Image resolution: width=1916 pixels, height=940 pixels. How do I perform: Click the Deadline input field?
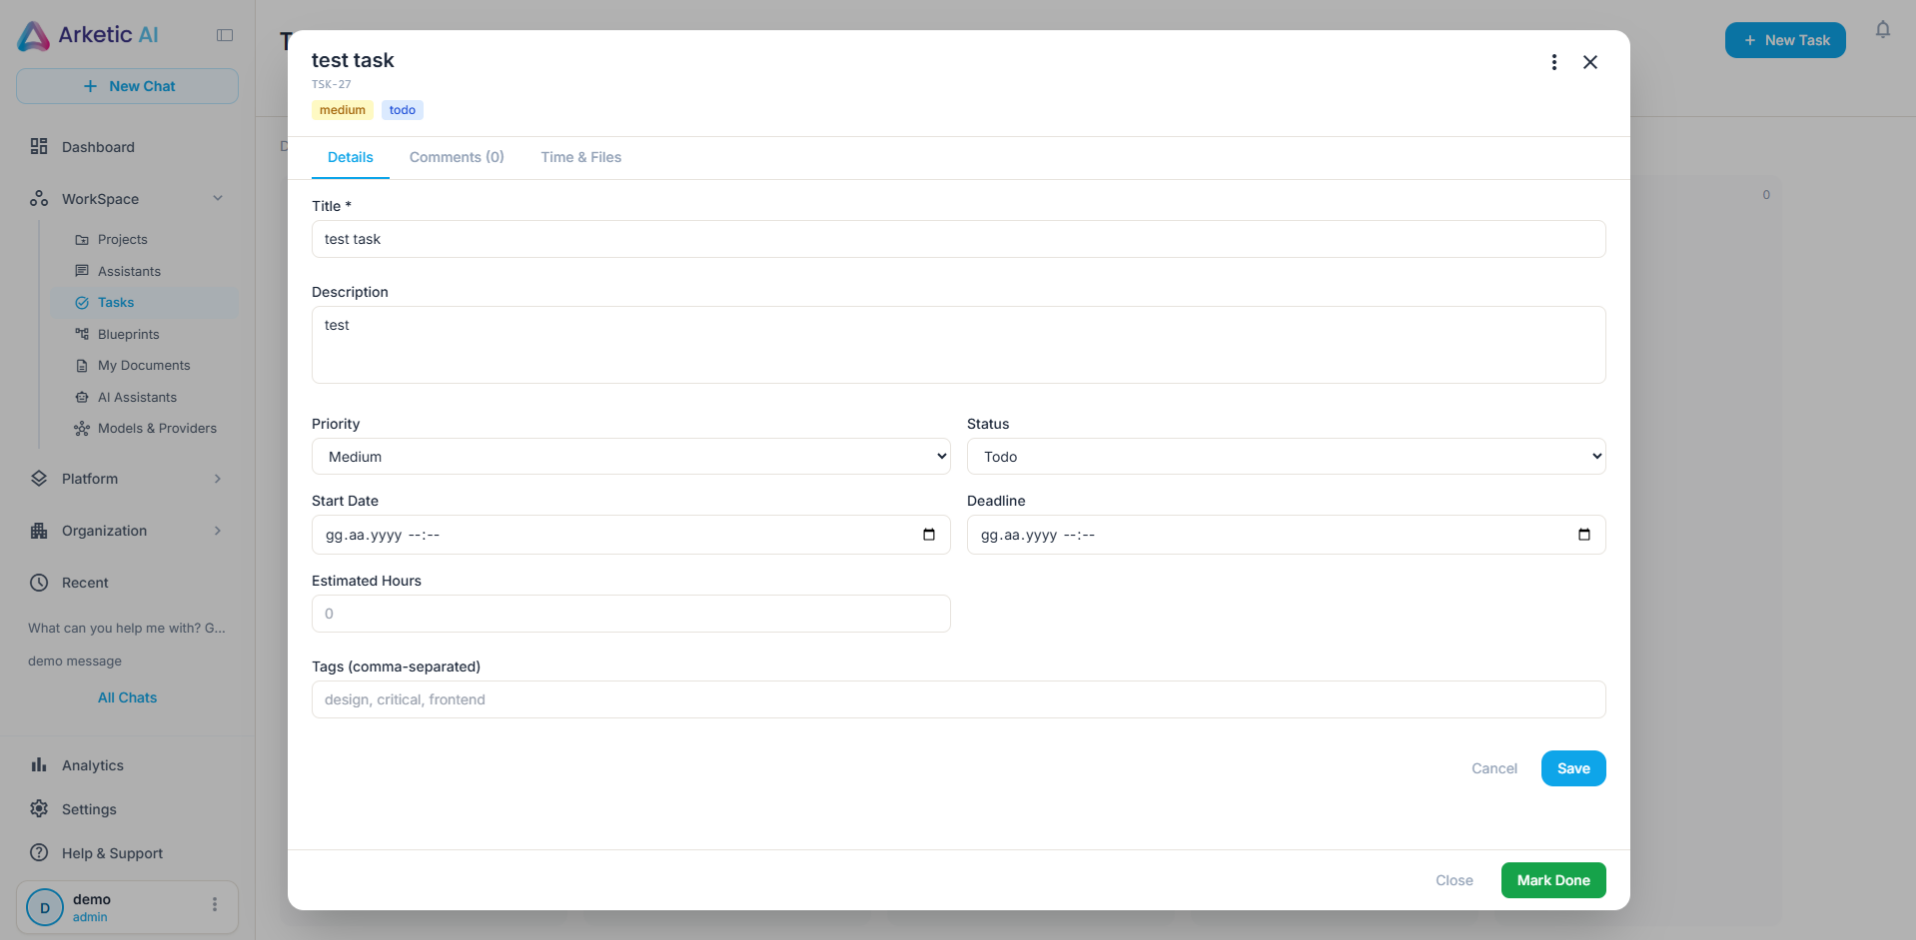pos(1286,535)
